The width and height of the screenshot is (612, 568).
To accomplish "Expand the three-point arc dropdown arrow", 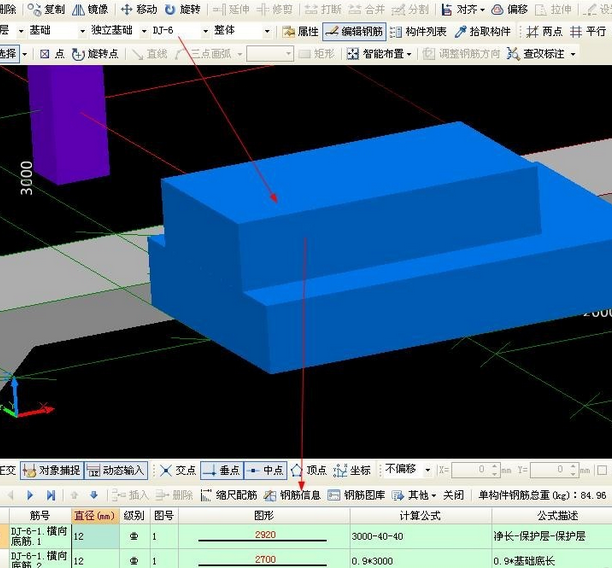I will click(x=240, y=54).
